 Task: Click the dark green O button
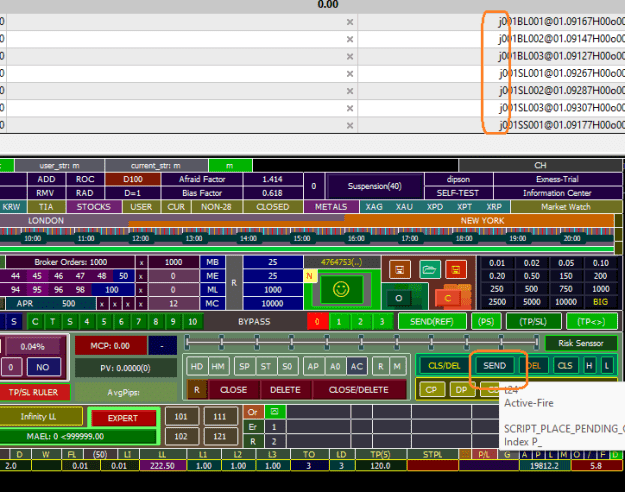[x=398, y=298]
